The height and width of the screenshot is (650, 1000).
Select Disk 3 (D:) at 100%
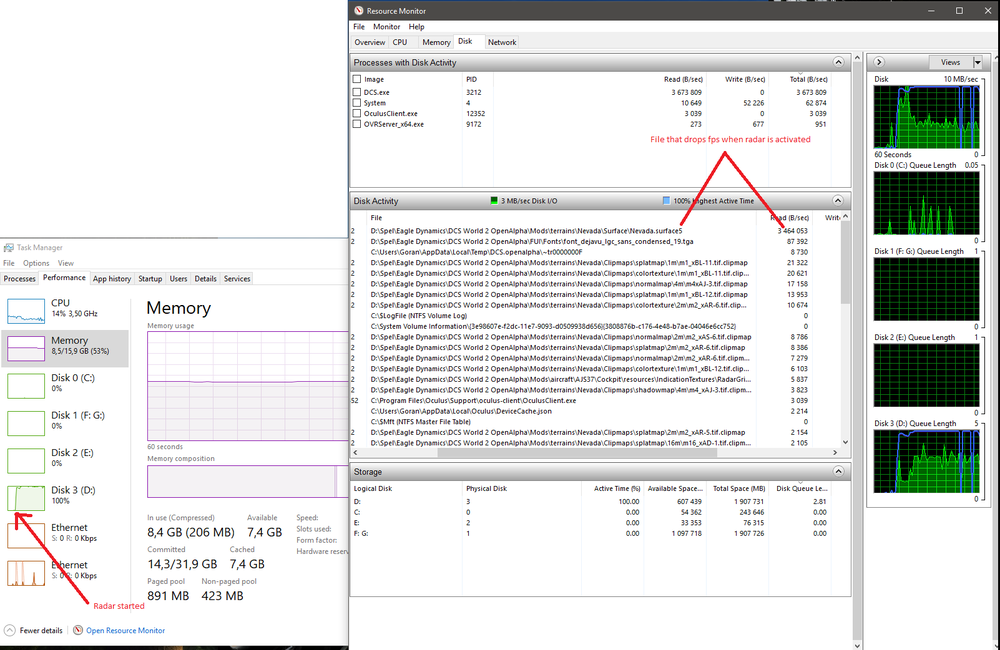pos(66,497)
